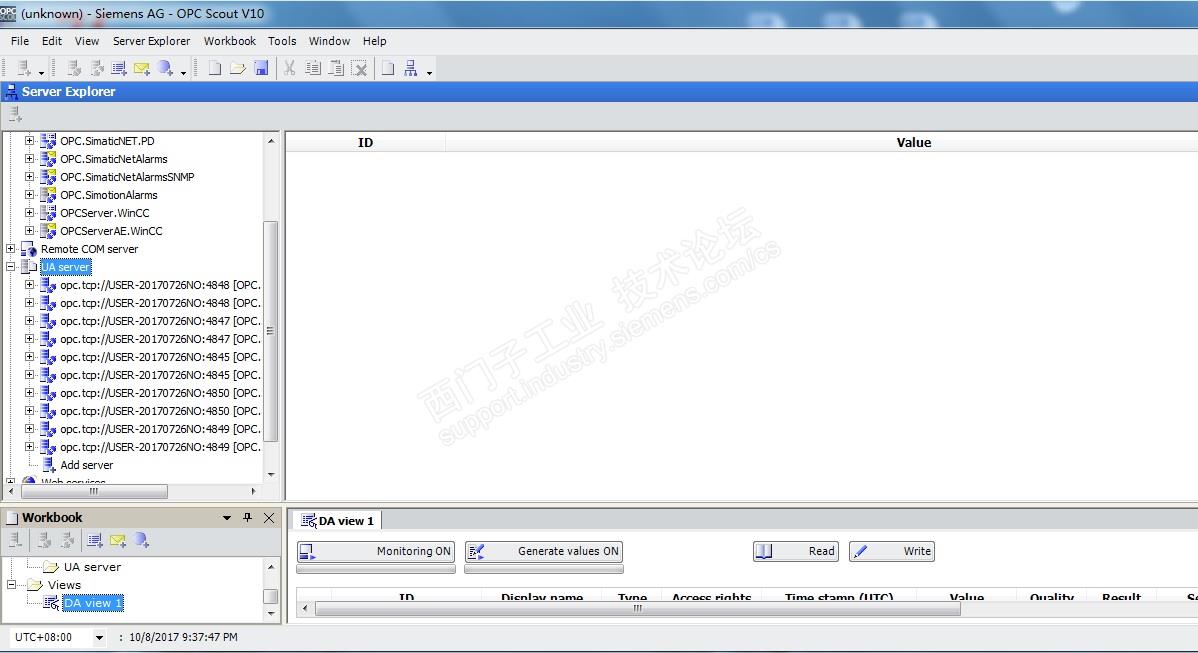Image resolution: width=1198 pixels, height=653 pixels.
Task: Open the Window menu
Action: coord(329,41)
